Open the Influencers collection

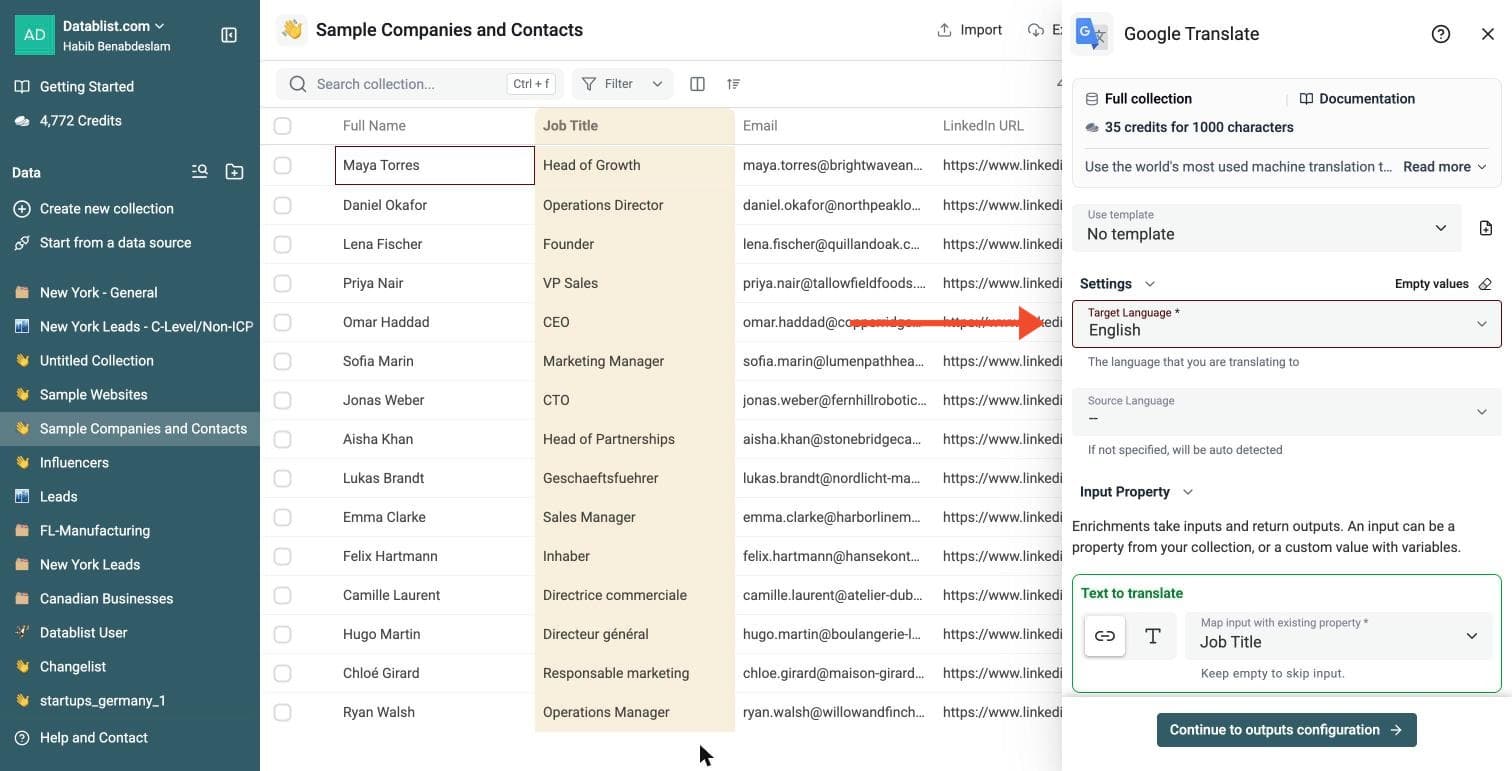[x=130, y=463]
